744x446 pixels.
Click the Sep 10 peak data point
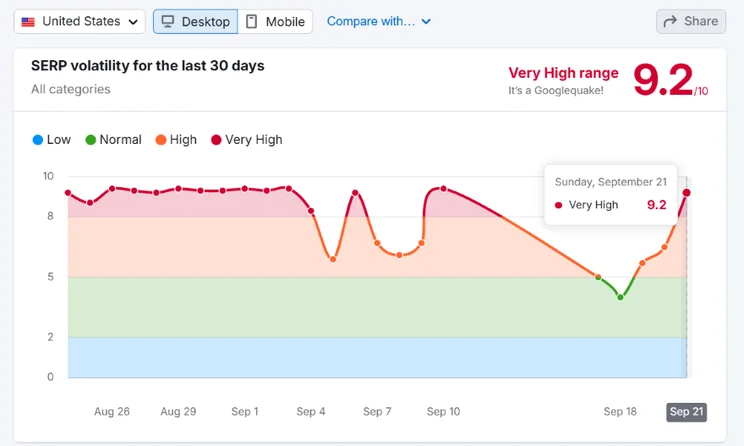(444, 188)
